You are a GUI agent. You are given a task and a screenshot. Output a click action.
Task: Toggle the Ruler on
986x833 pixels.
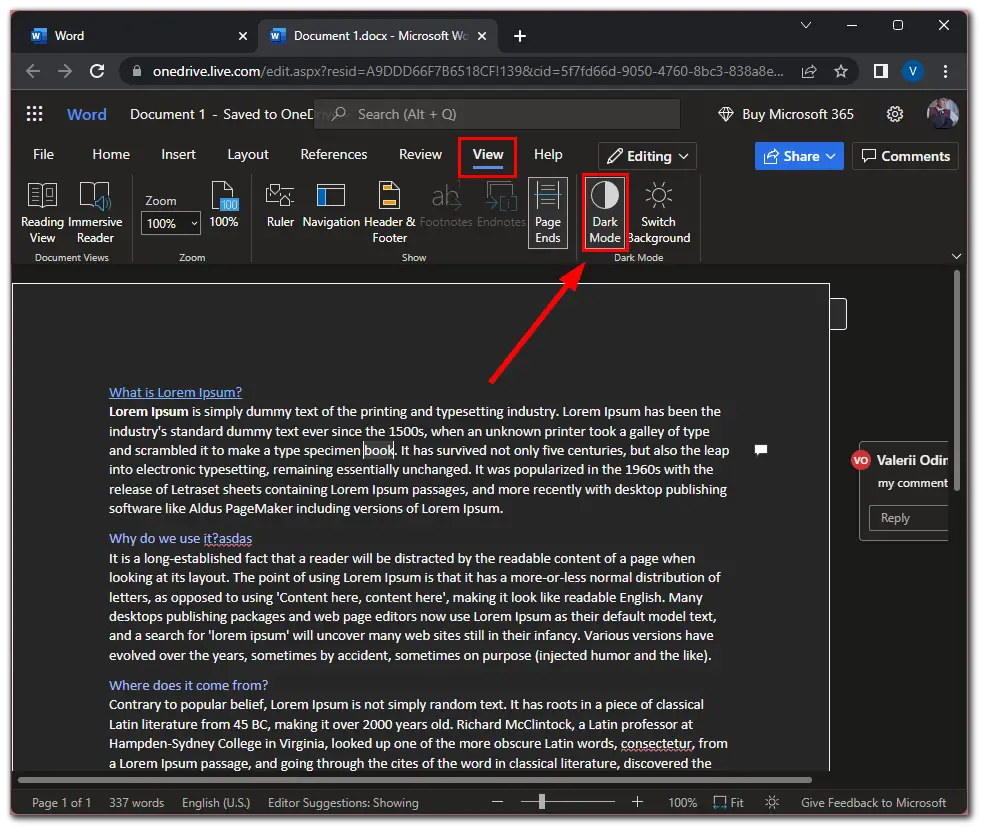pos(279,211)
